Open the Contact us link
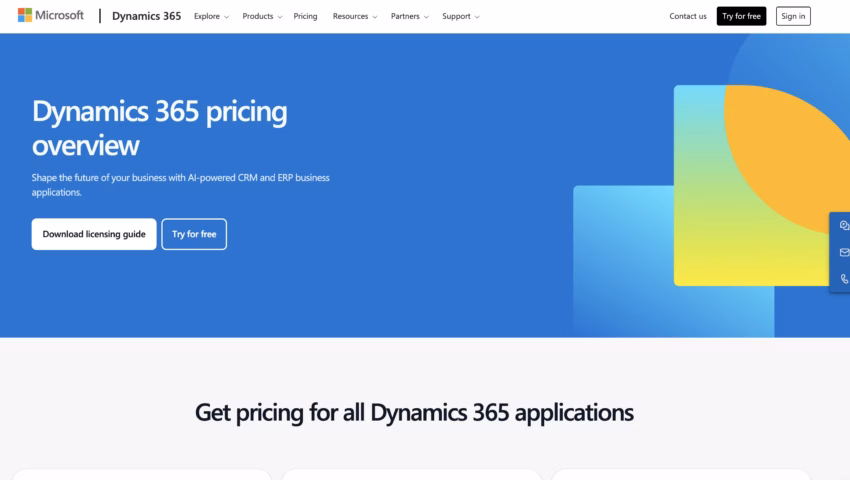This screenshot has width=850, height=480. [x=688, y=16]
